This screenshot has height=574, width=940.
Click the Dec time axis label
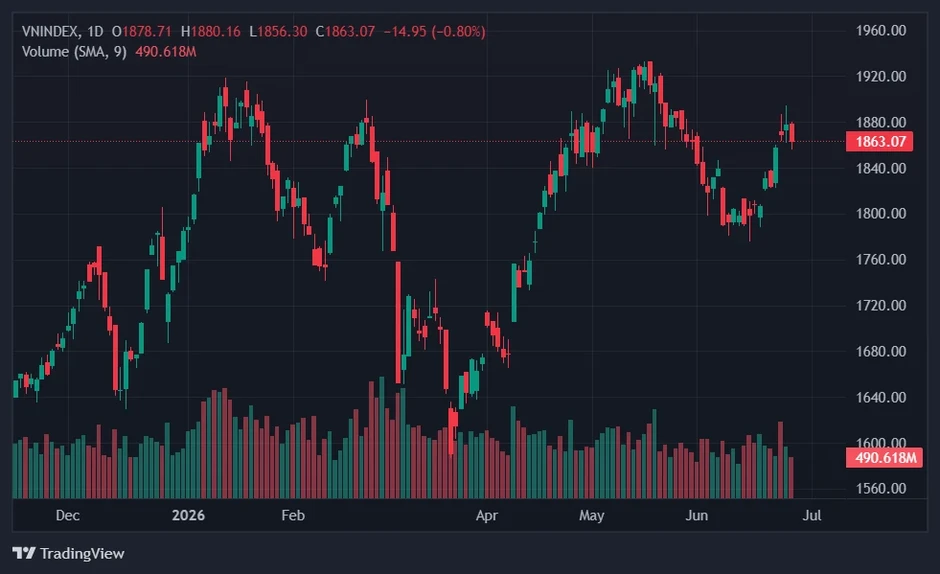(x=68, y=515)
